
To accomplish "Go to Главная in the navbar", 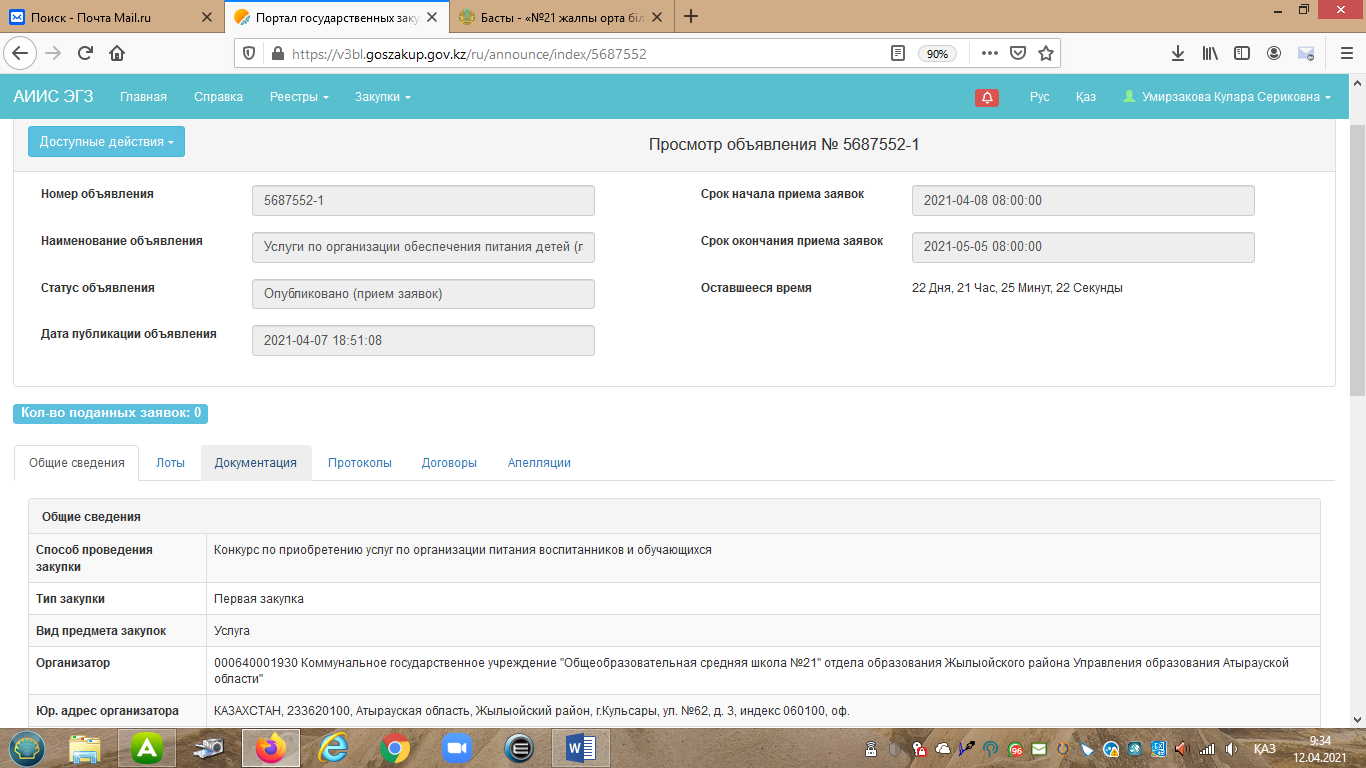I will 143,97.
